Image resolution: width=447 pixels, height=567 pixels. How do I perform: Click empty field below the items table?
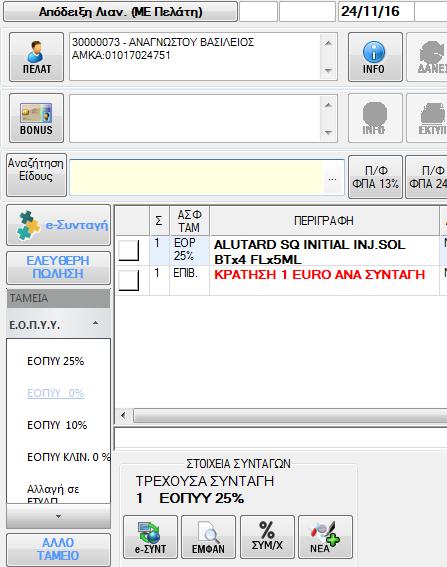click(281, 438)
